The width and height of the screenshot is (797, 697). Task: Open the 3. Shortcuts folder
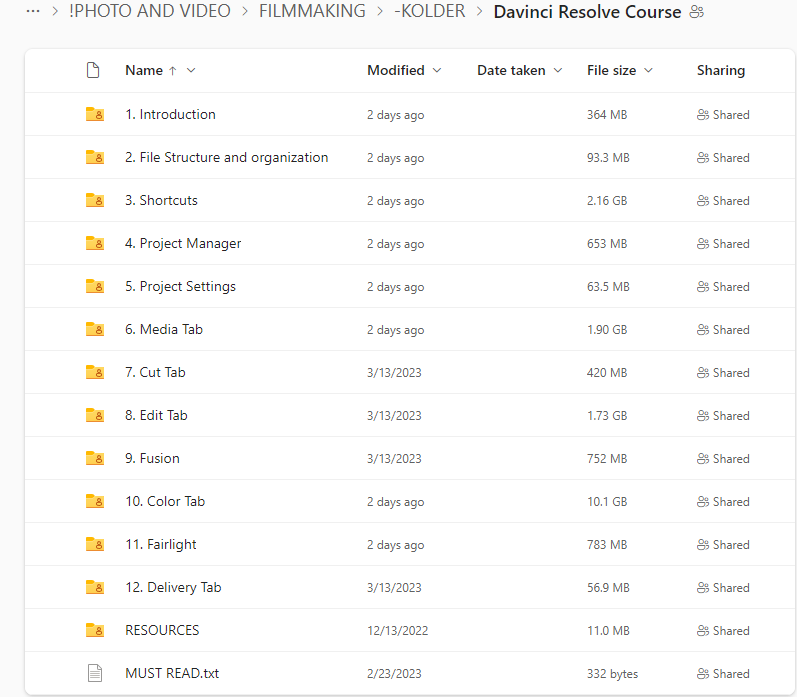pos(161,200)
